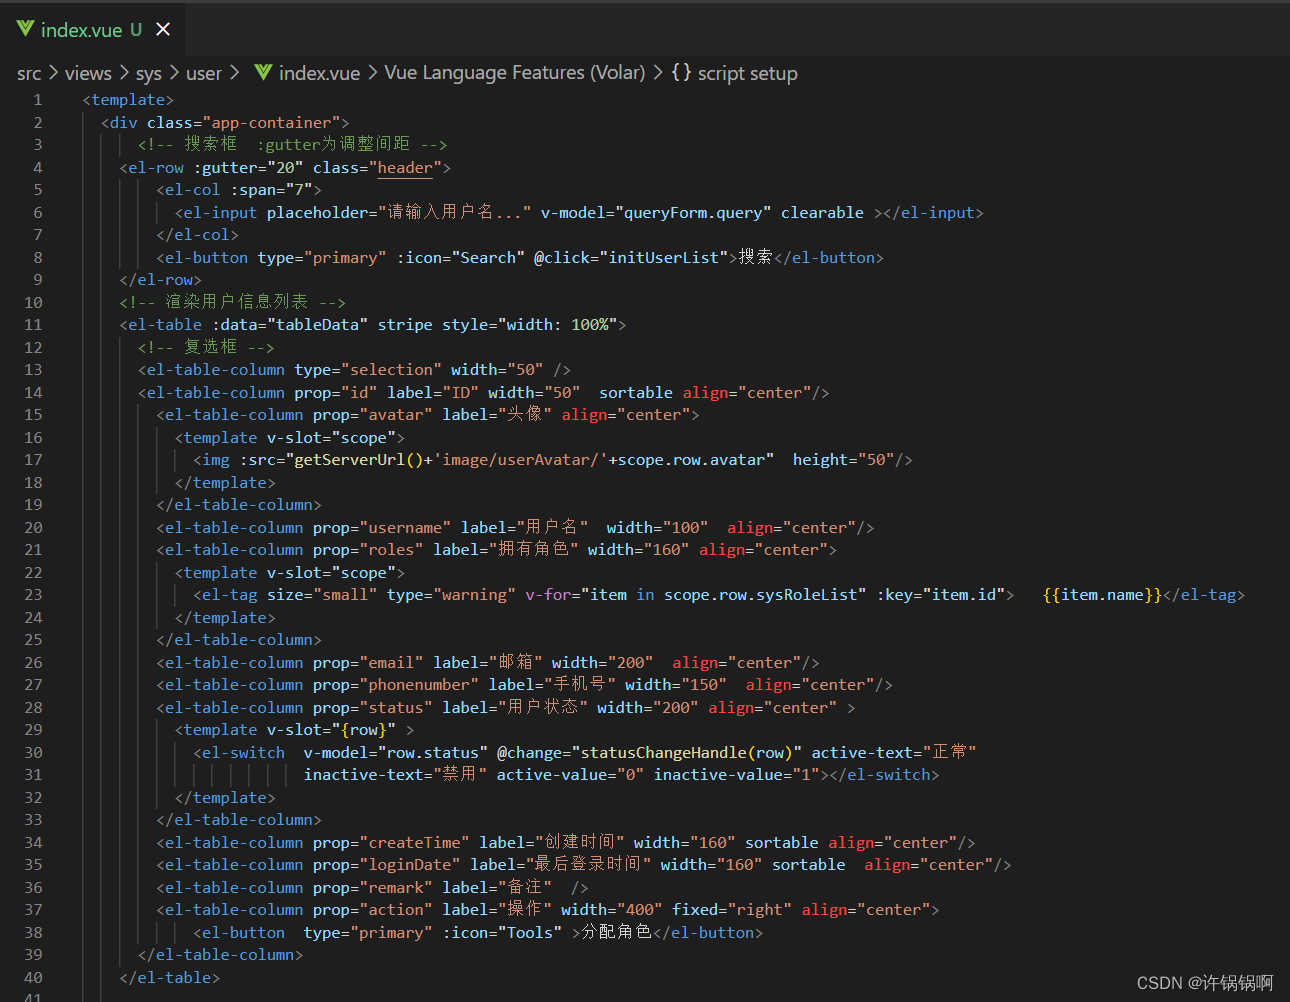The width and height of the screenshot is (1290, 1002).
Task: Click line number 23 in gutter
Action: point(33,595)
